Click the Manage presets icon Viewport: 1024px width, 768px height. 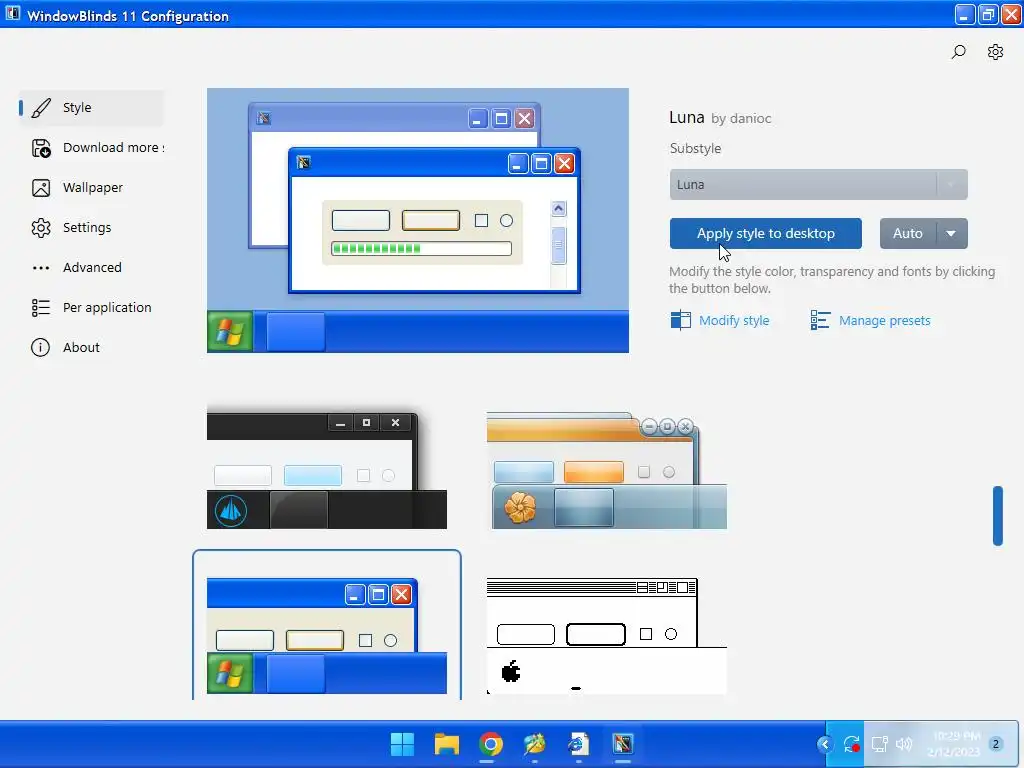point(820,320)
